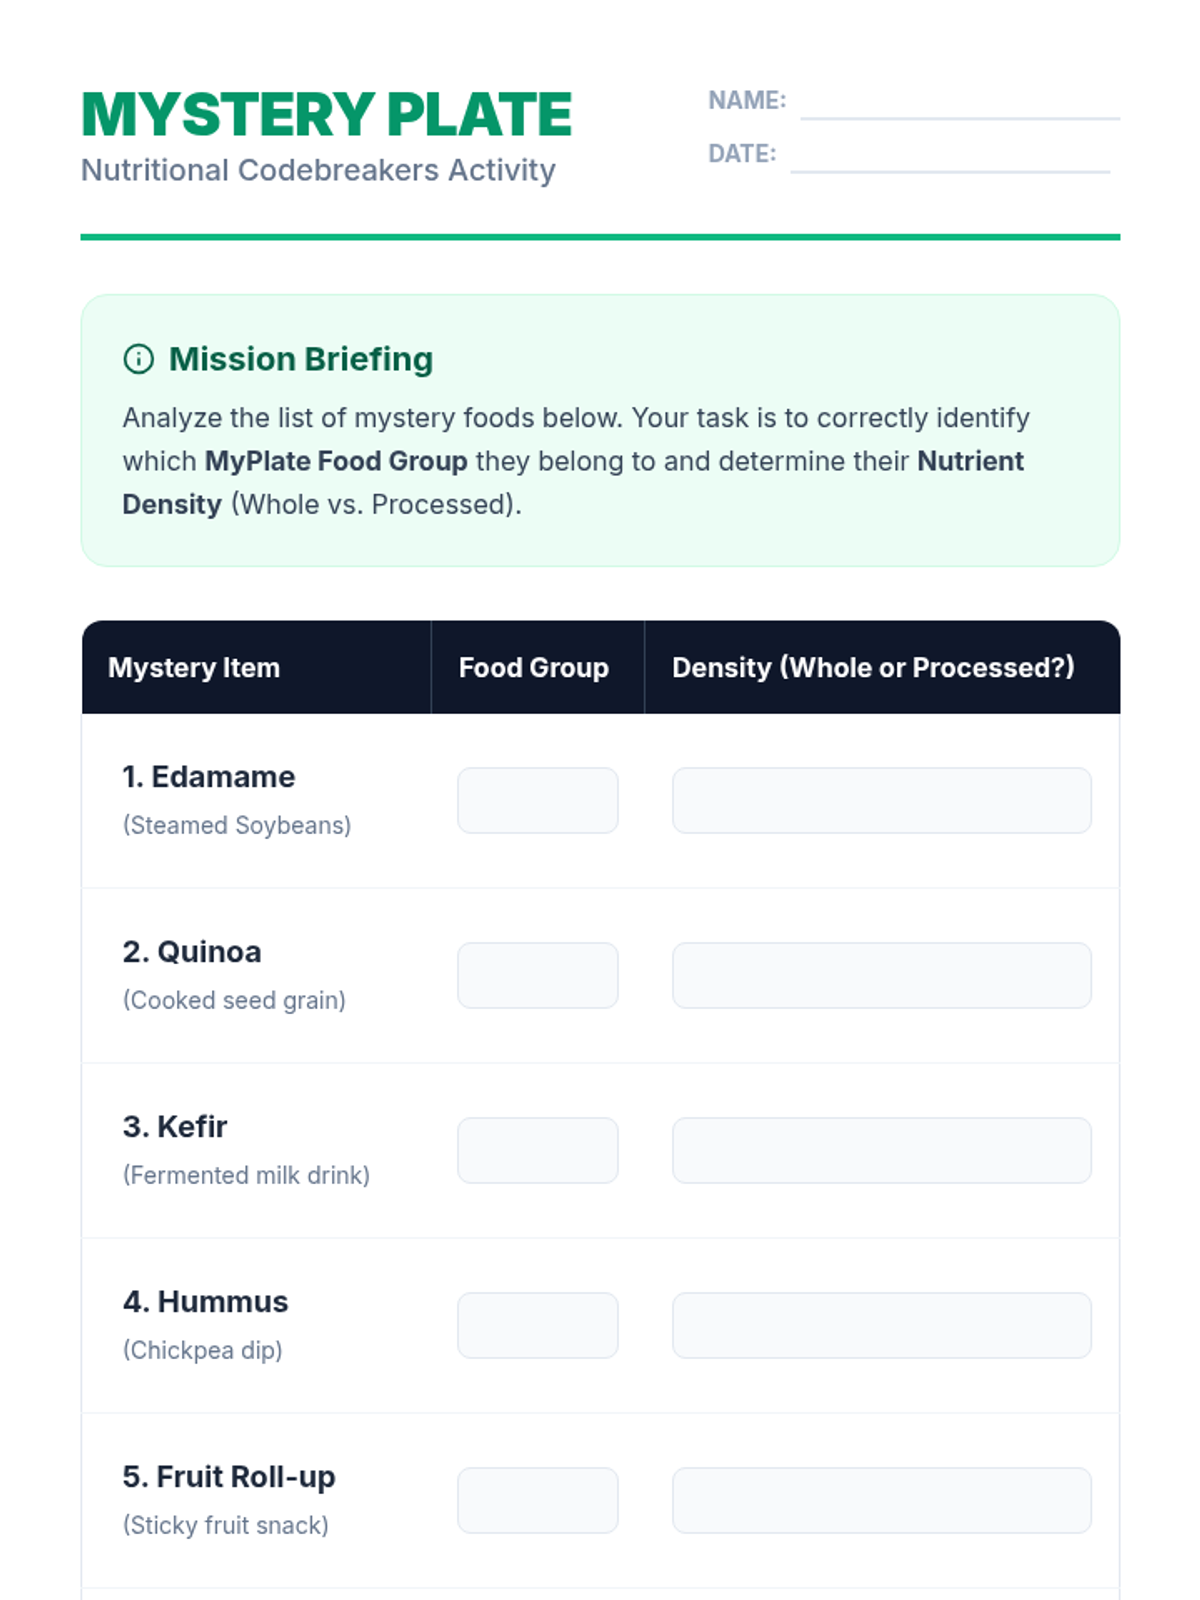The width and height of the screenshot is (1200, 1600).
Task: Select the Edamame Density answer box
Action: [x=882, y=800]
